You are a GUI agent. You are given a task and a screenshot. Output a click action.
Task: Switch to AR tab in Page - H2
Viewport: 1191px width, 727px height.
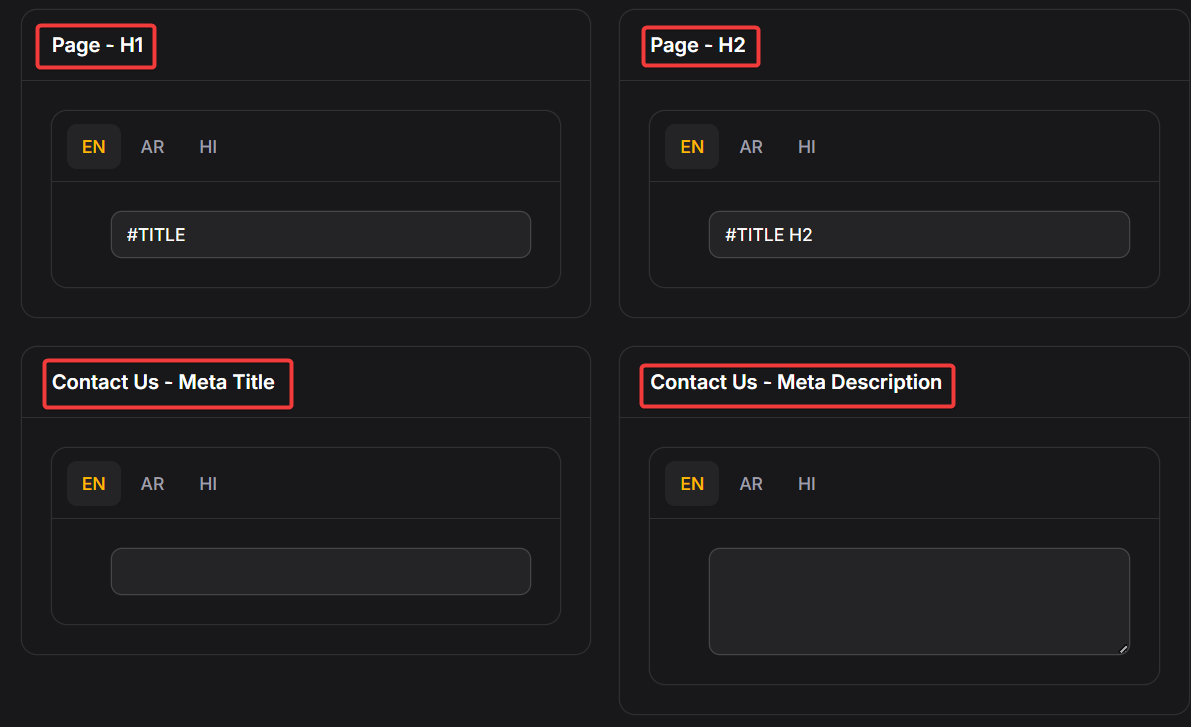coord(751,147)
